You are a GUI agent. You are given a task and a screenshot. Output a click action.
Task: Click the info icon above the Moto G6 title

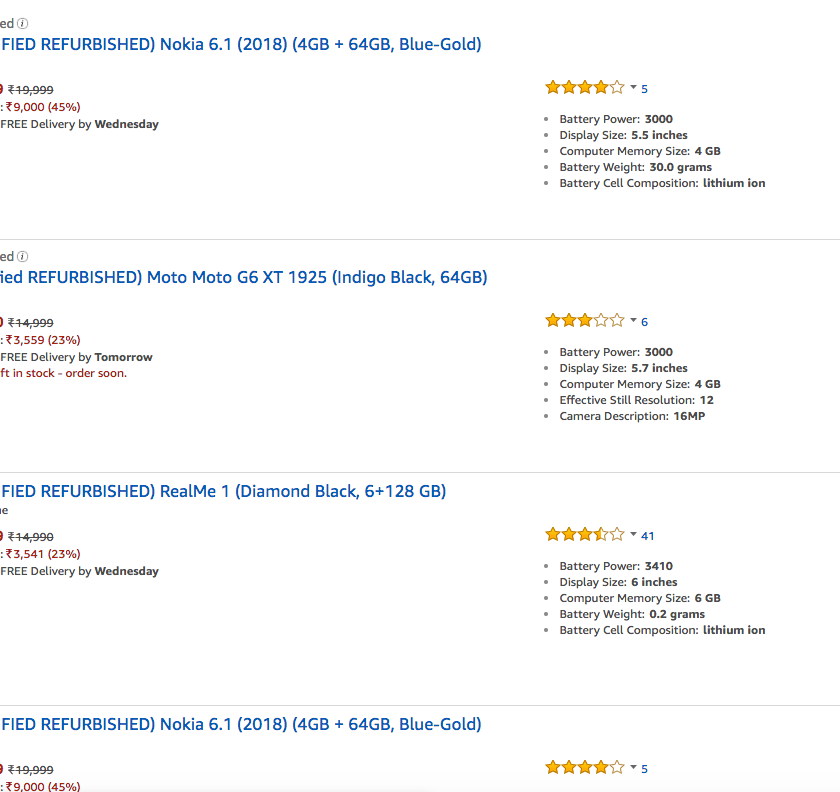pos(23,257)
